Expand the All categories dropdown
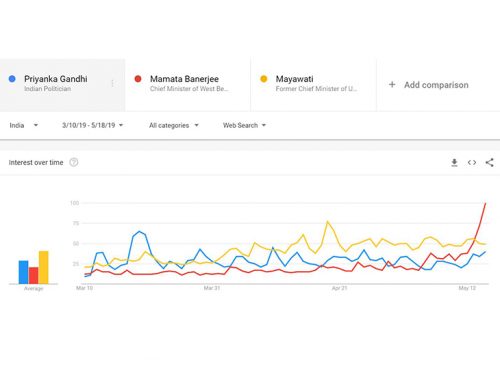 point(174,125)
